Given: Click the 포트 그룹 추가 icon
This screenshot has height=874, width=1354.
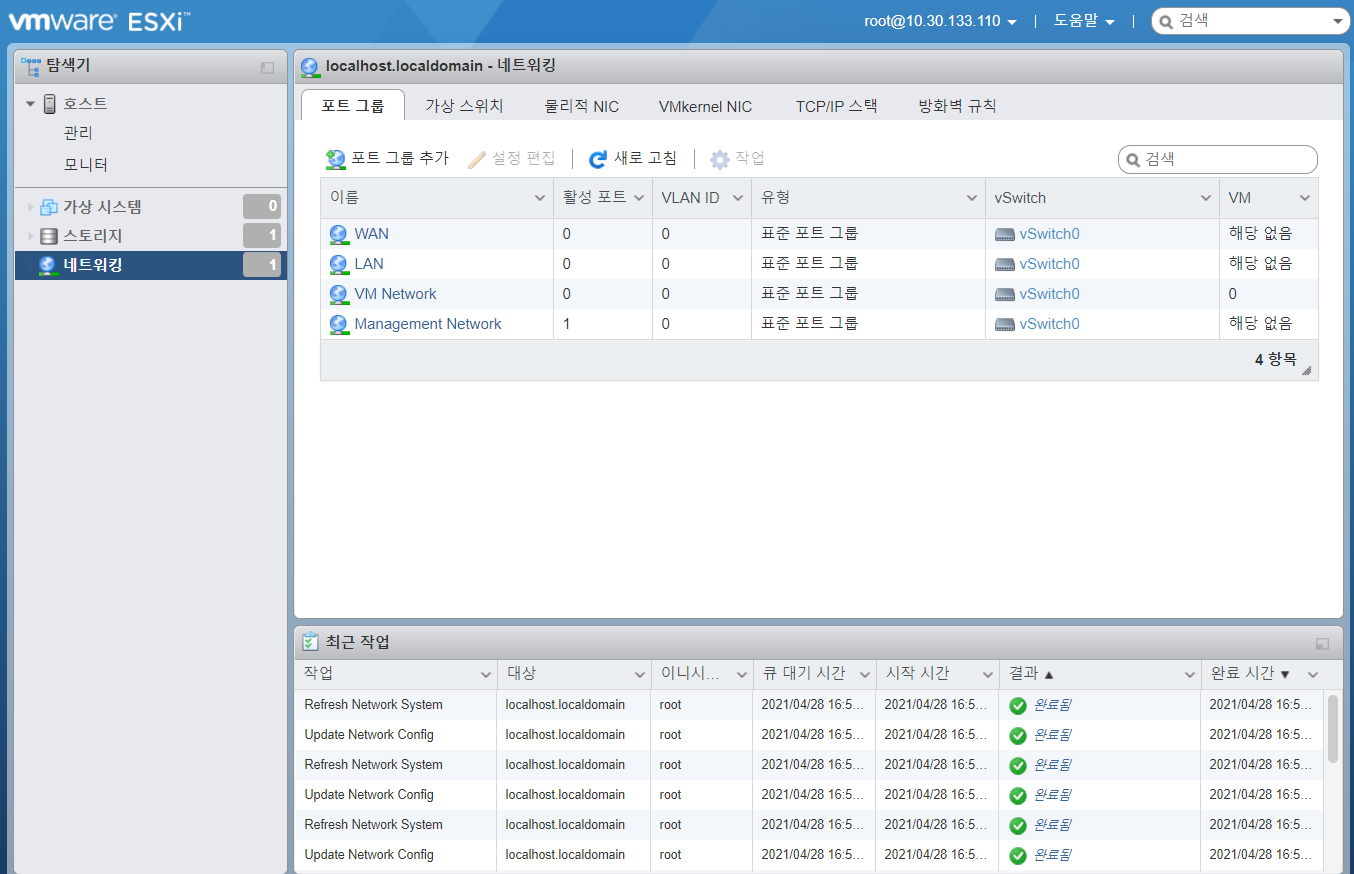Looking at the screenshot, I should [x=336, y=159].
